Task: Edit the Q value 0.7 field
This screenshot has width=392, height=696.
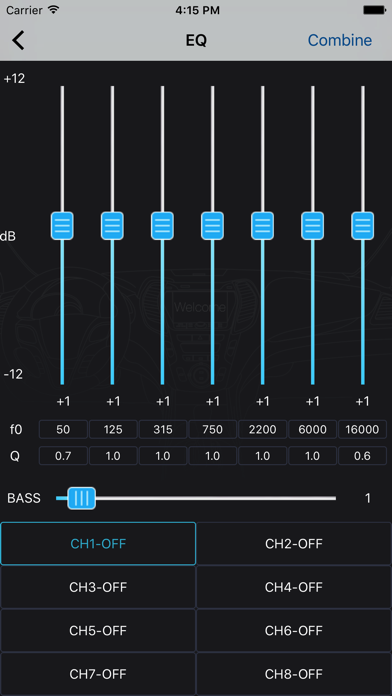Action: [63, 456]
